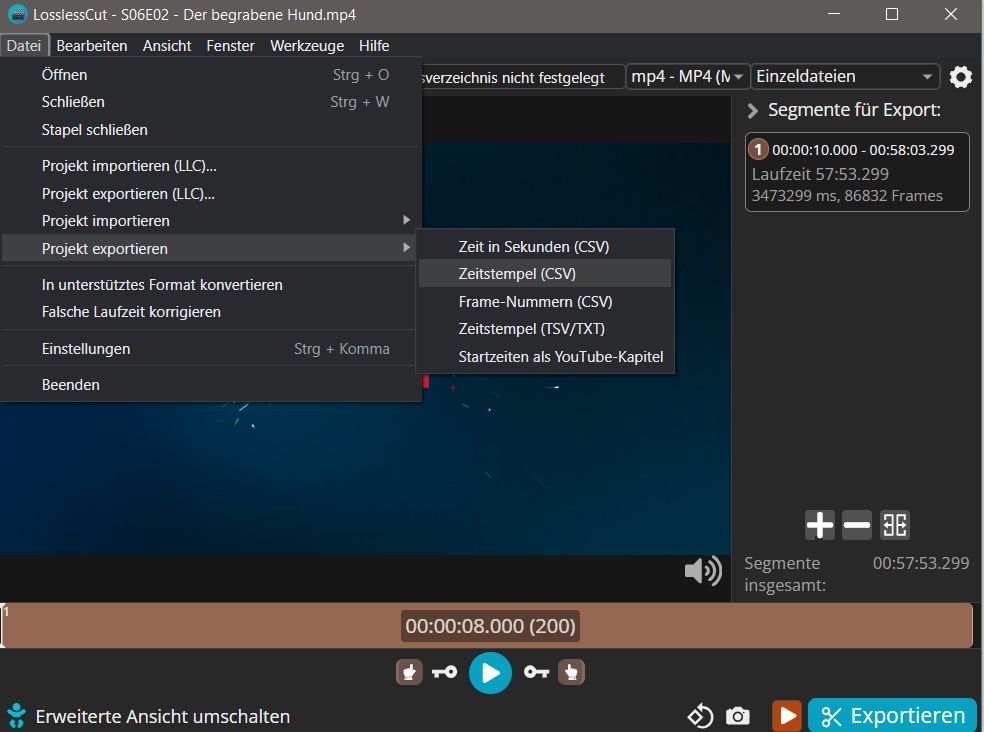Set segment end to current position
The image size is (984, 732).
click(571, 672)
